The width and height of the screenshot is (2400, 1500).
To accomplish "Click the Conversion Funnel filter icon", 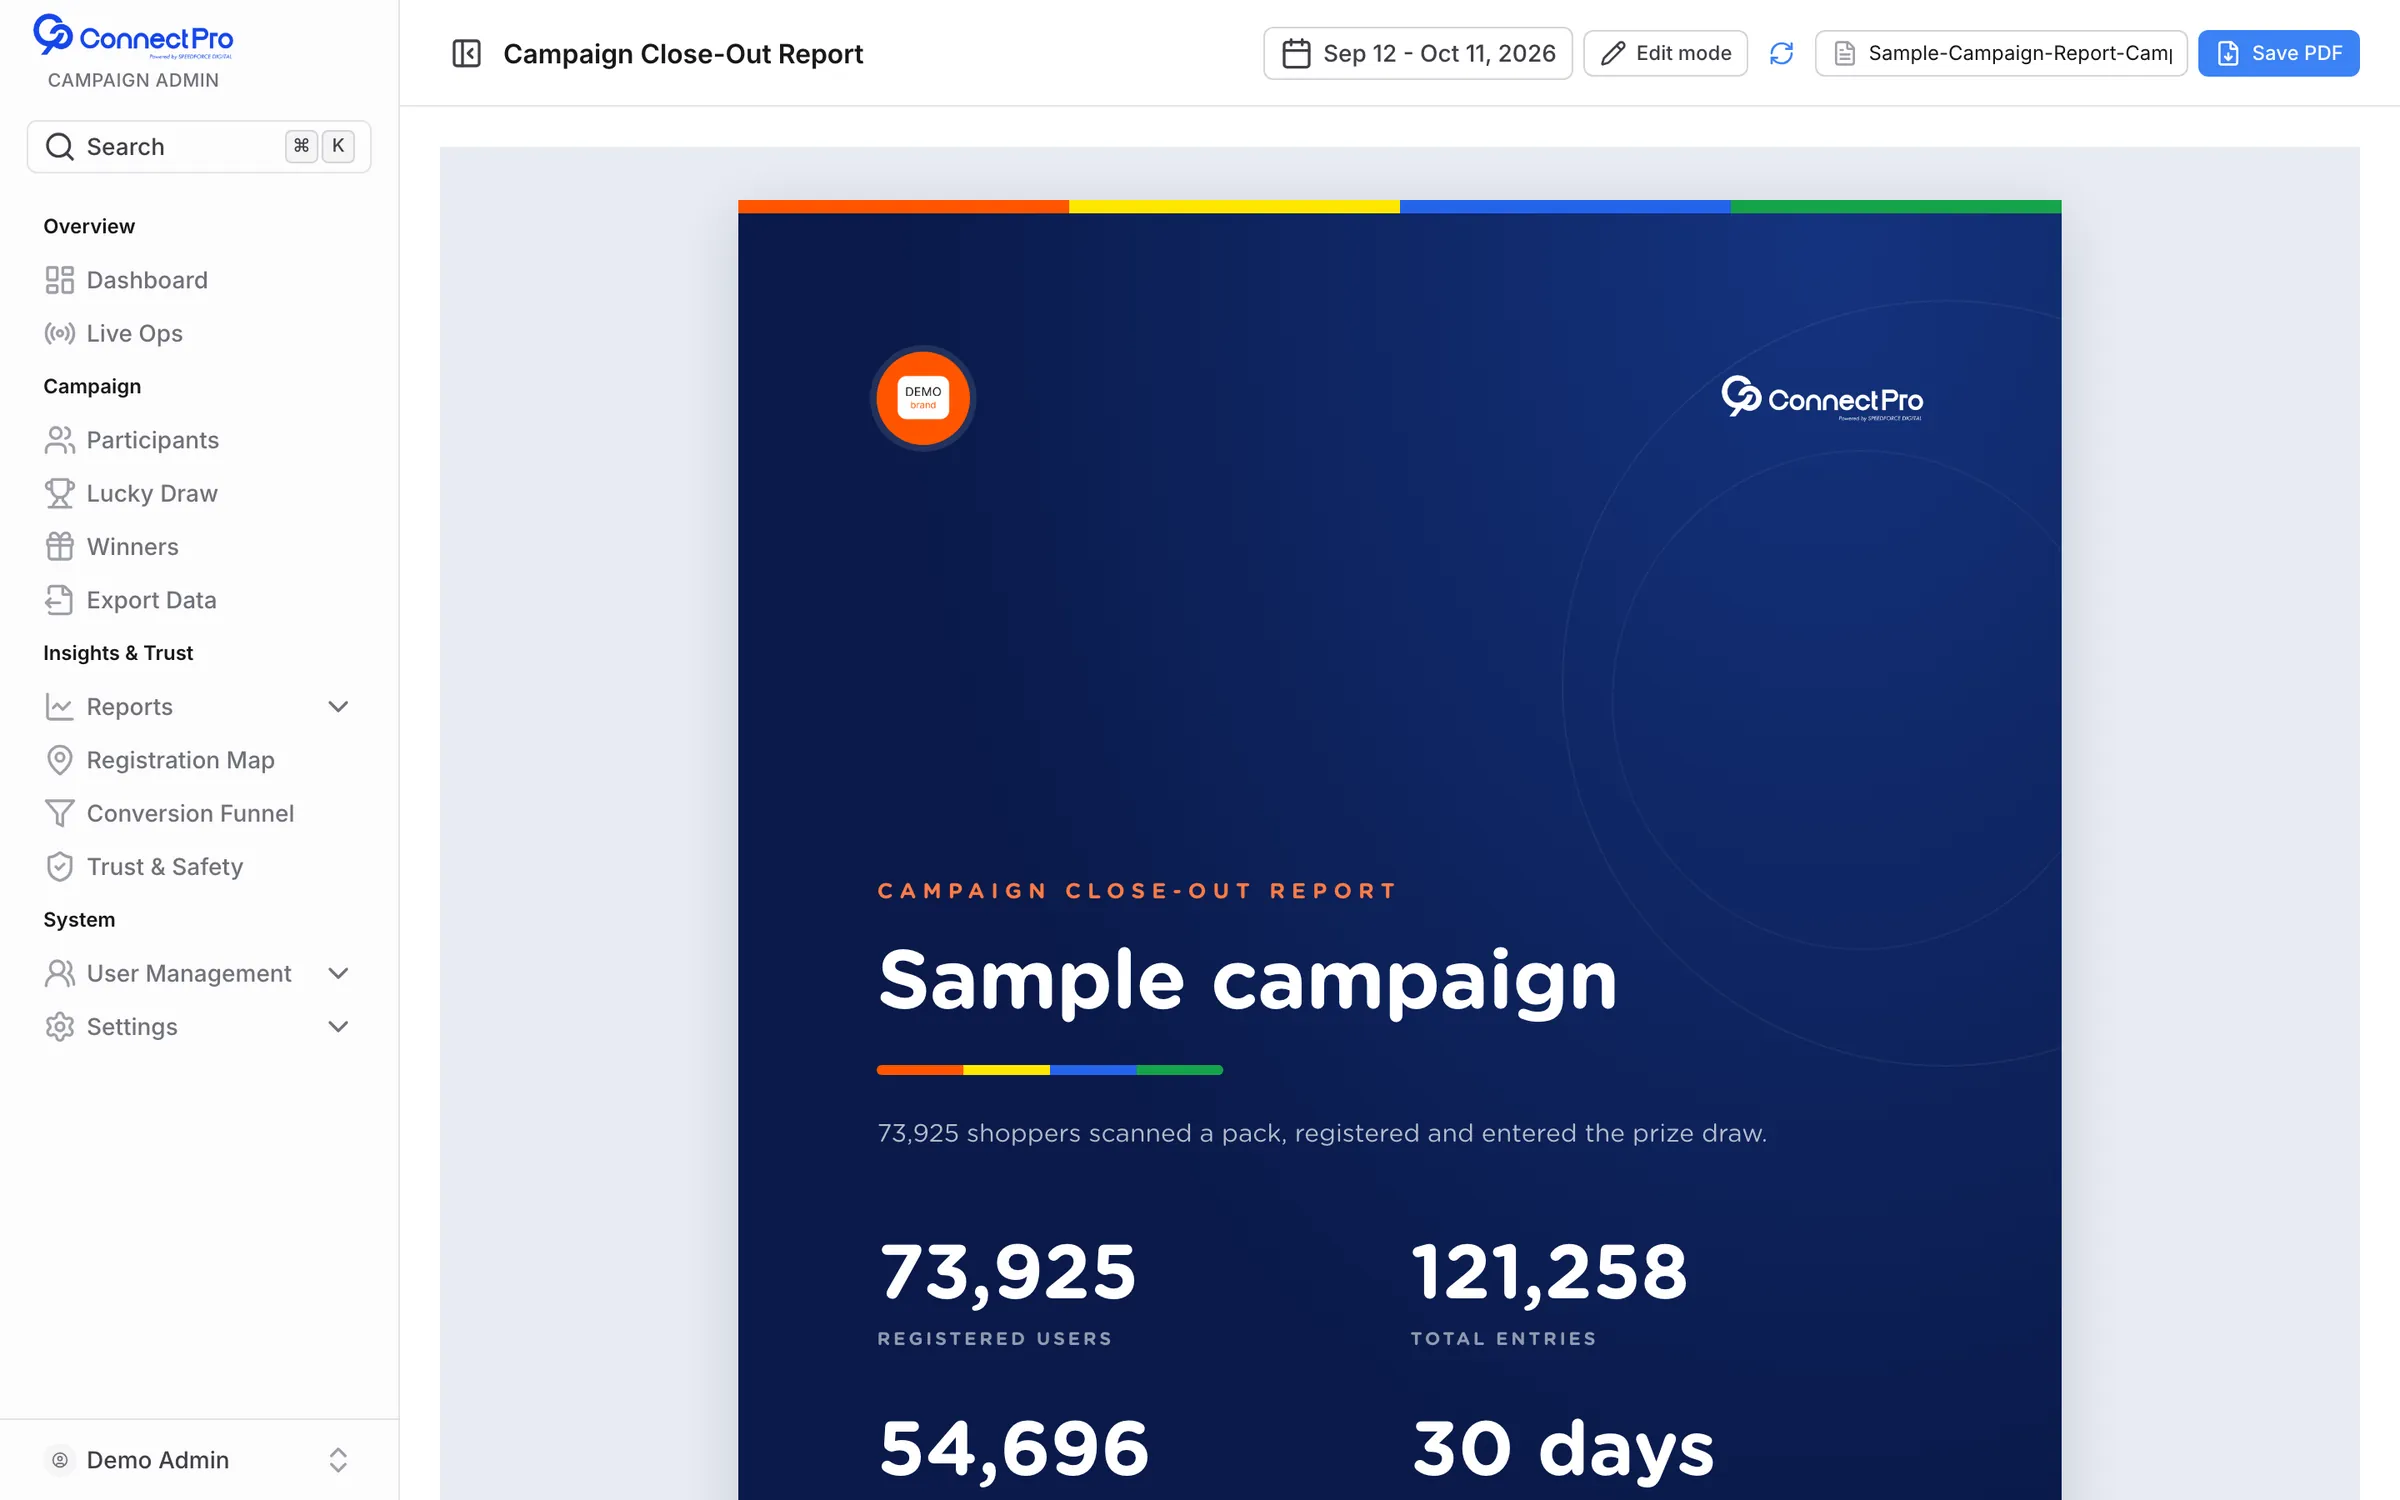I will [x=60, y=813].
